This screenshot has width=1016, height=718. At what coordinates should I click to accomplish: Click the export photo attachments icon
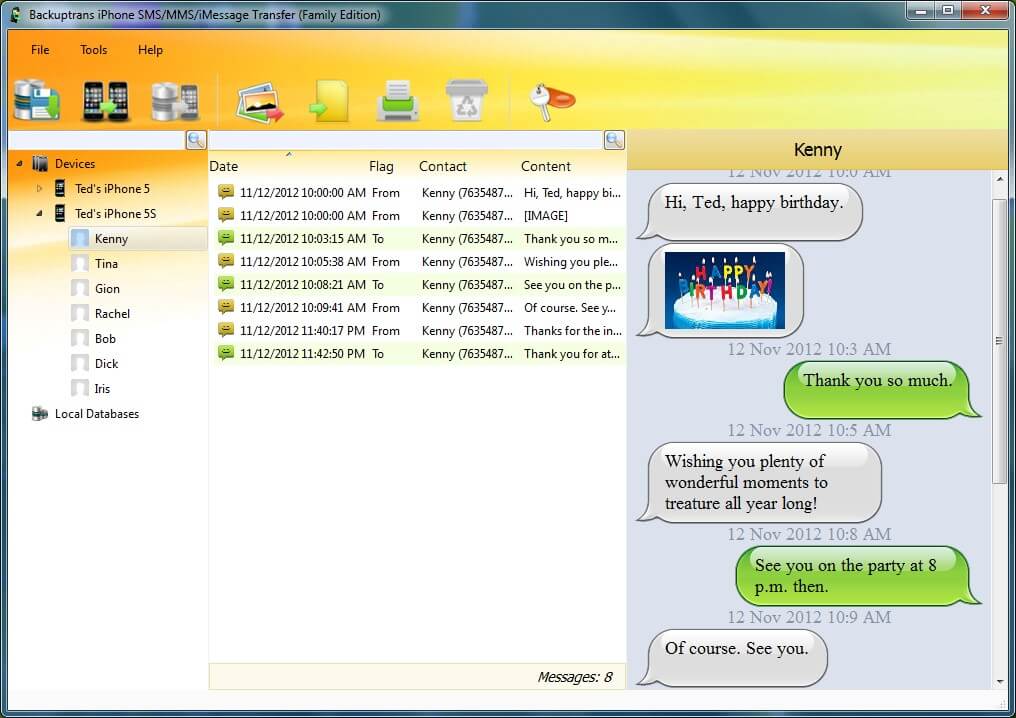pyautogui.click(x=259, y=100)
